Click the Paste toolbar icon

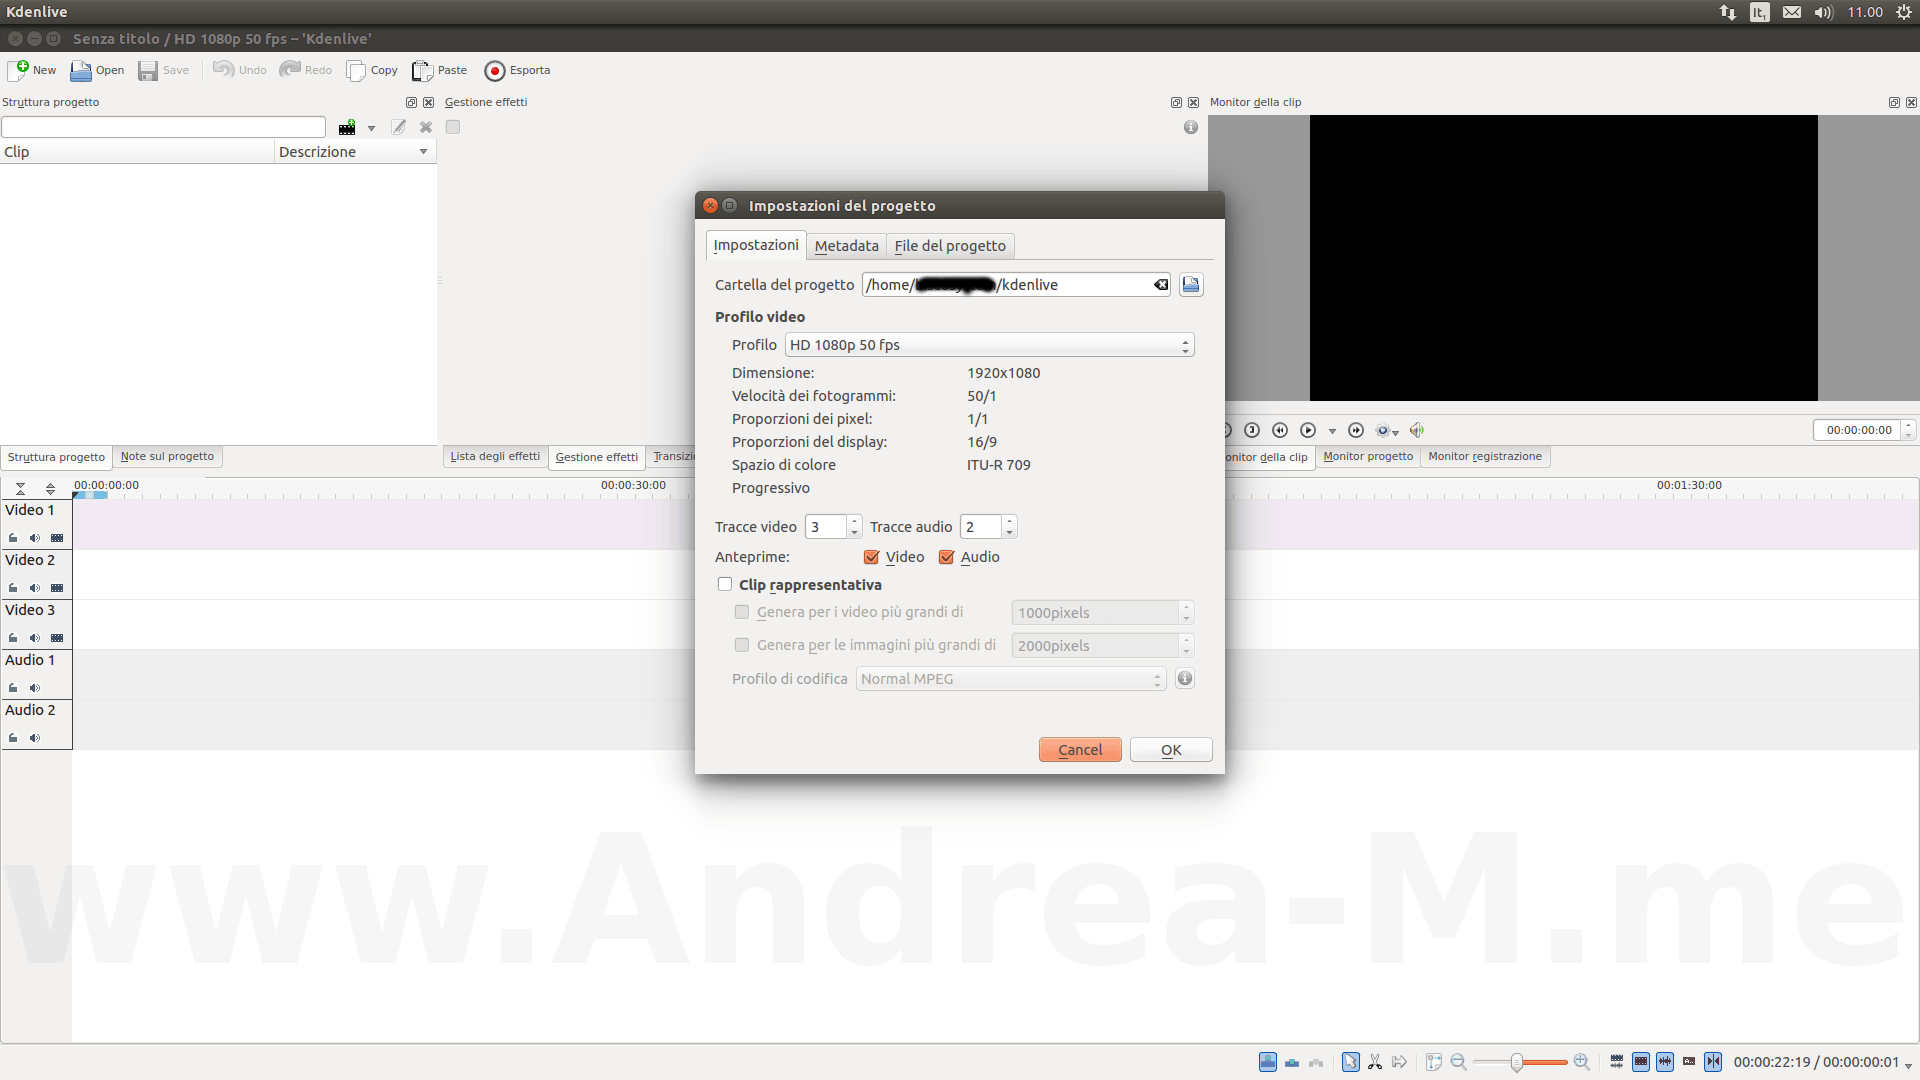point(422,70)
